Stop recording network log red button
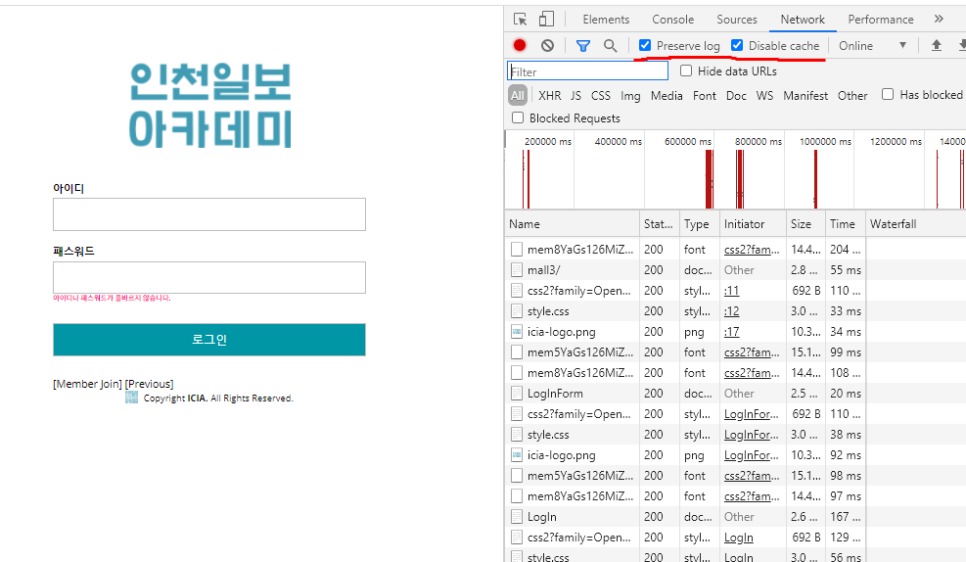The height and width of the screenshot is (562, 966). pyautogui.click(x=519, y=46)
